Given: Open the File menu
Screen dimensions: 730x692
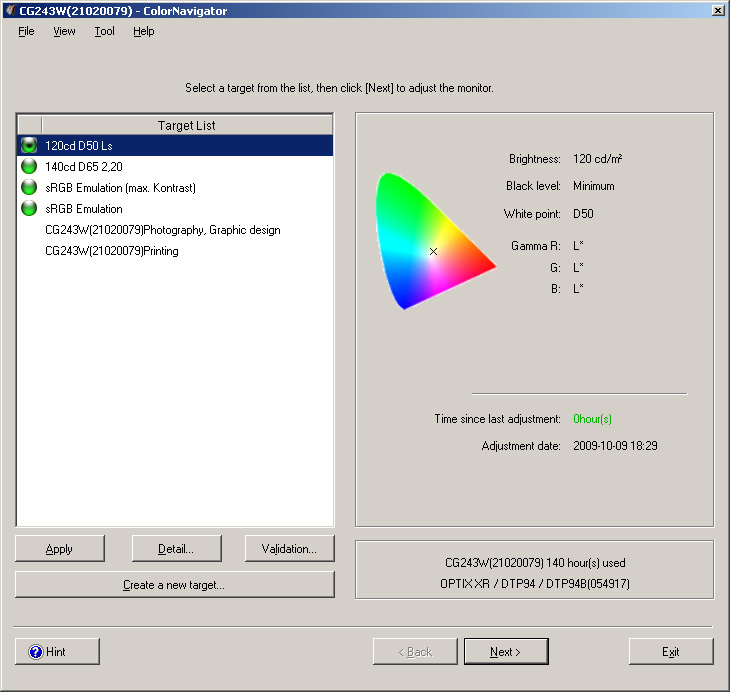Looking at the screenshot, I should click(26, 31).
